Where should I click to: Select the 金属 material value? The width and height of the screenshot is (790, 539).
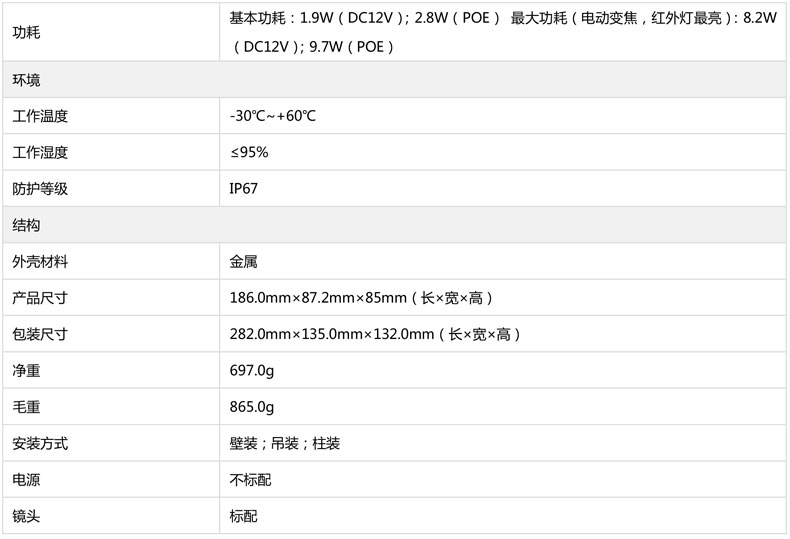tap(244, 261)
